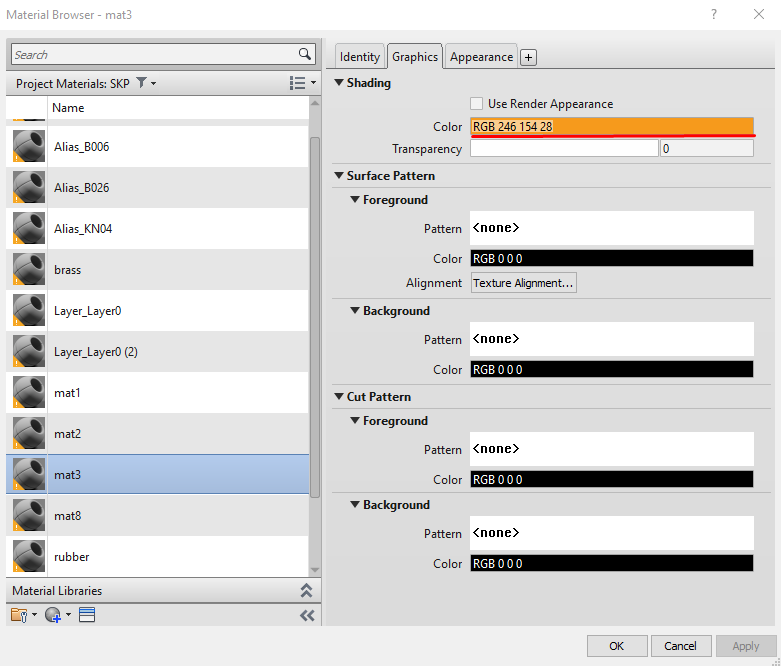Collapse the Surface Pattern section
The height and width of the screenshot is (666, 781).
(x=339, y=175)
